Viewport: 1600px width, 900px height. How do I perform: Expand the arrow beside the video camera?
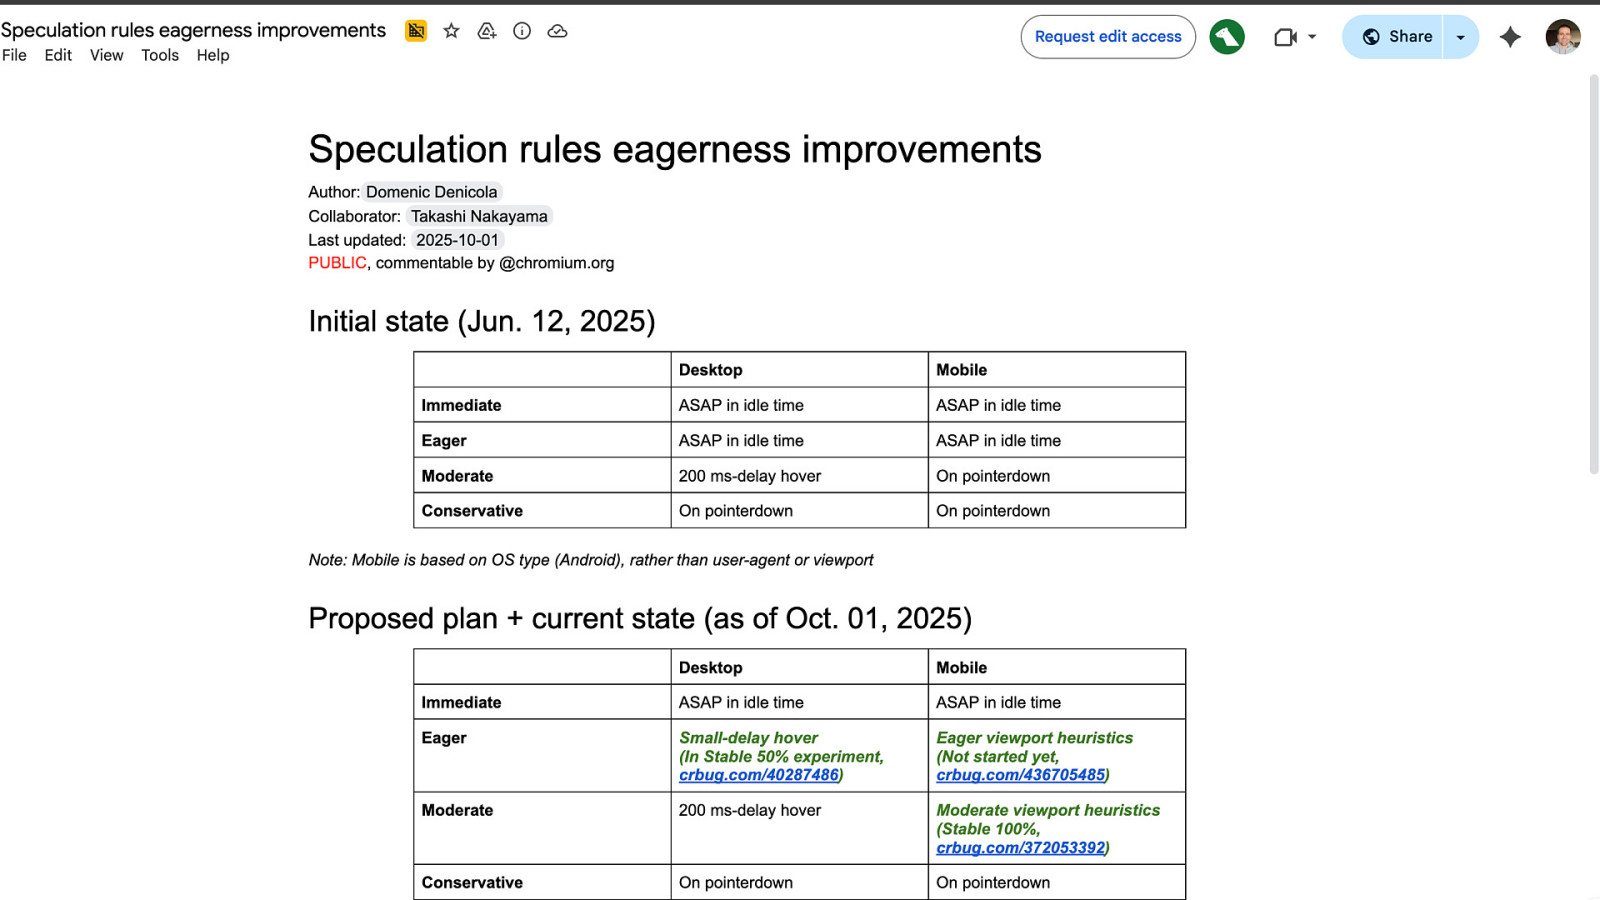click(x=1312, y=37)
